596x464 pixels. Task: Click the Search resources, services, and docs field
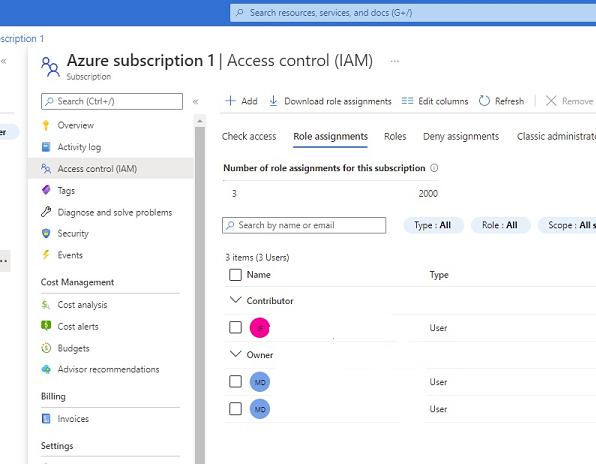(413, 13)
